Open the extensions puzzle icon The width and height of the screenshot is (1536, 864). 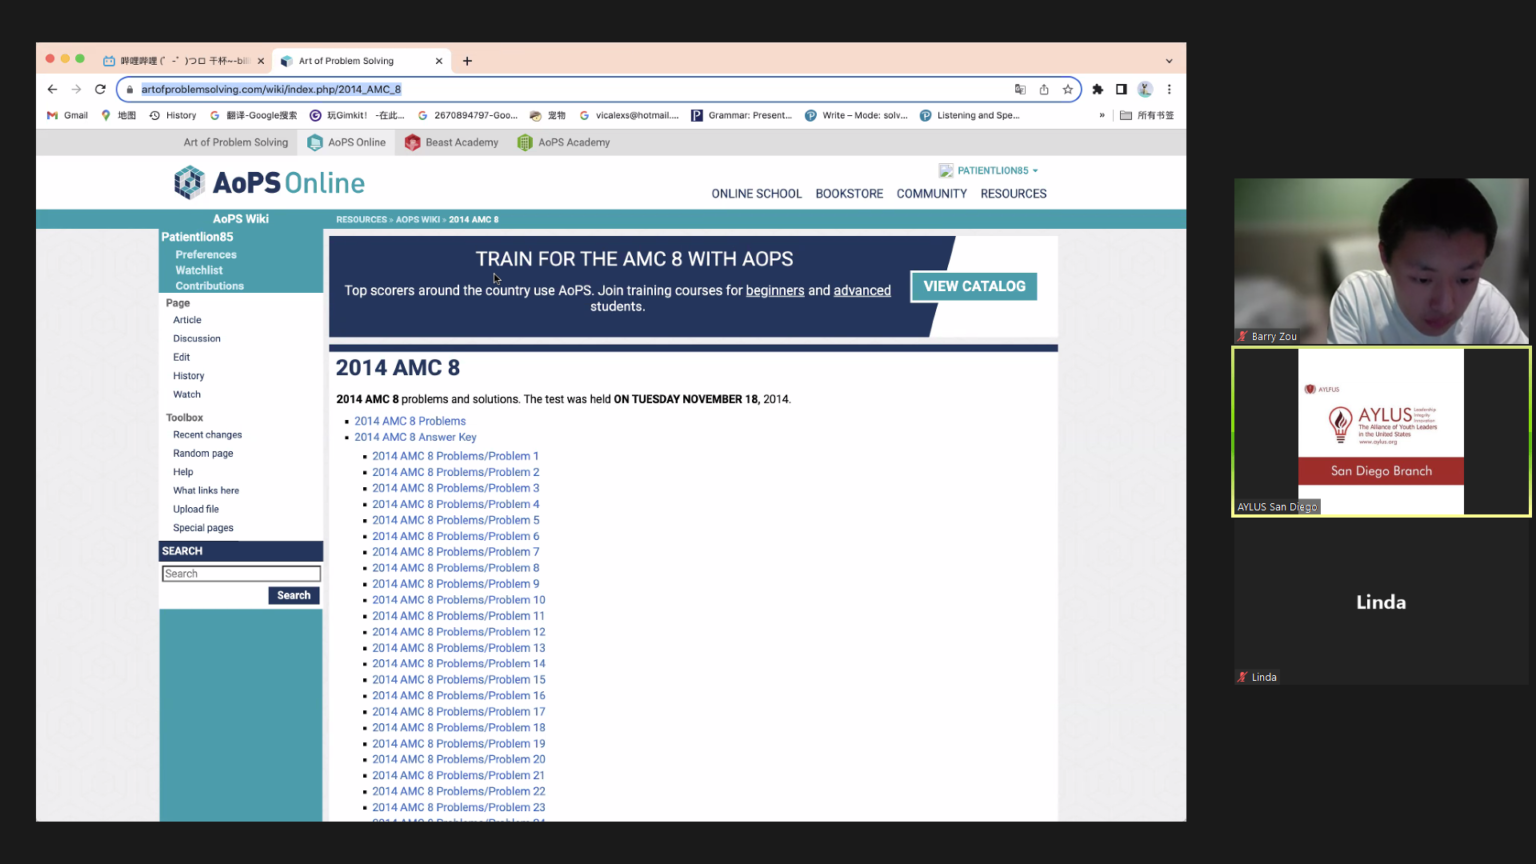point(1097,89)
